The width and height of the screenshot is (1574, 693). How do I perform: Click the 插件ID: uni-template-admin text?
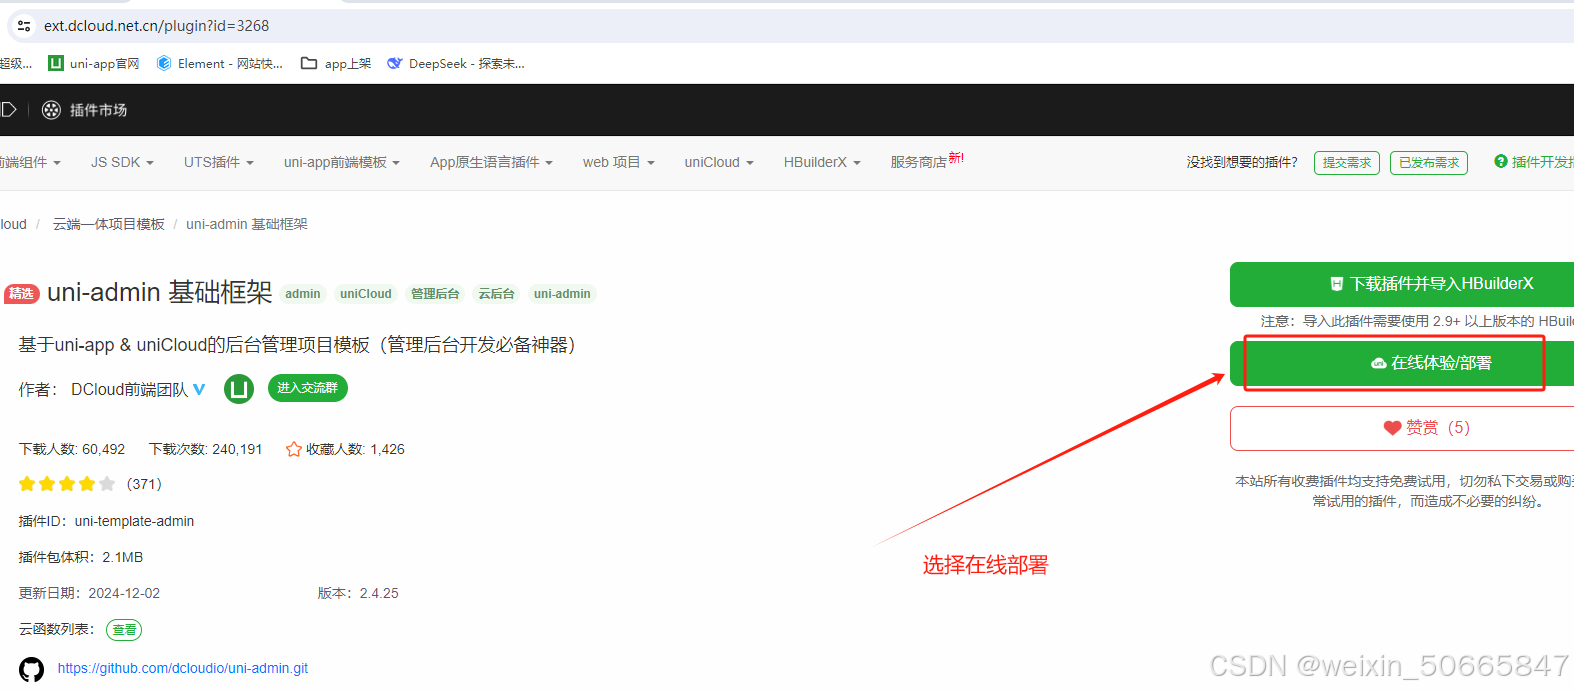pos(106,521)
